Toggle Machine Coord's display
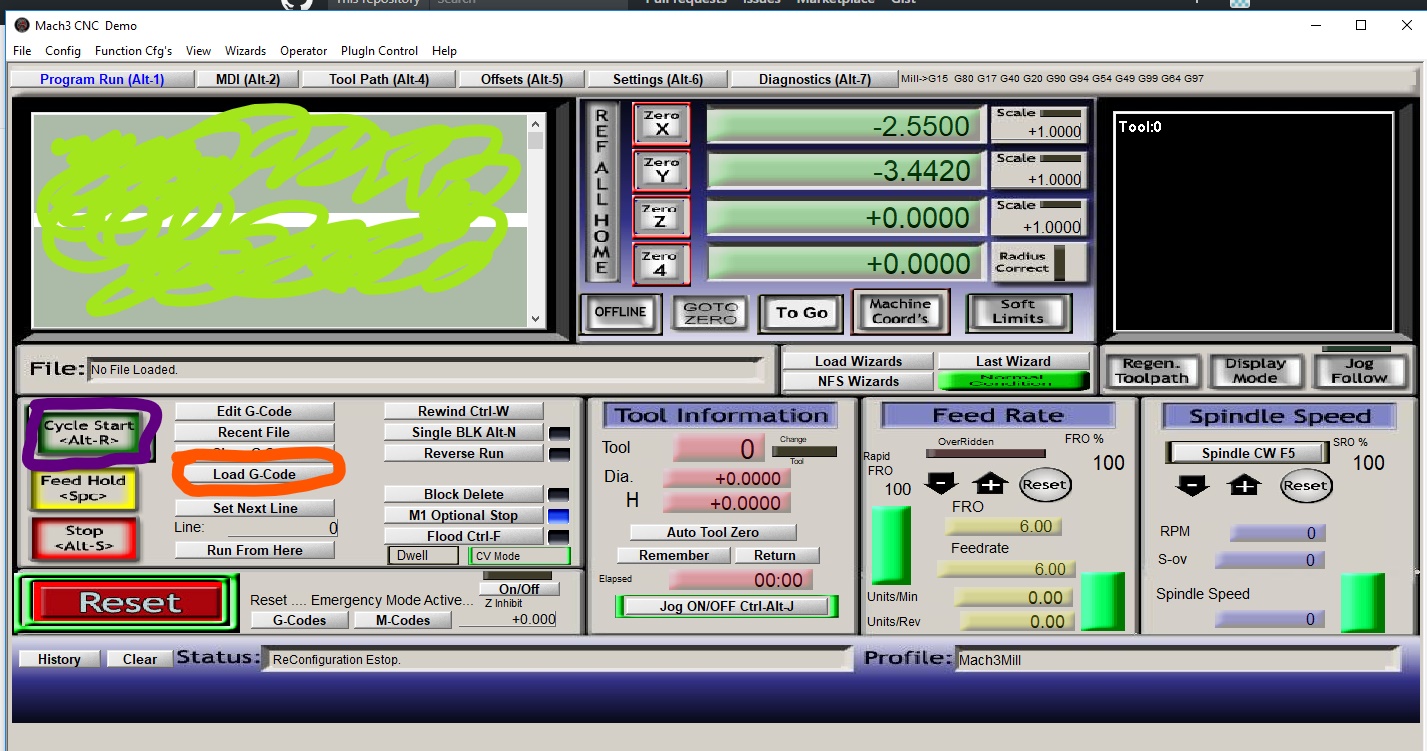 tap(899, 312)
